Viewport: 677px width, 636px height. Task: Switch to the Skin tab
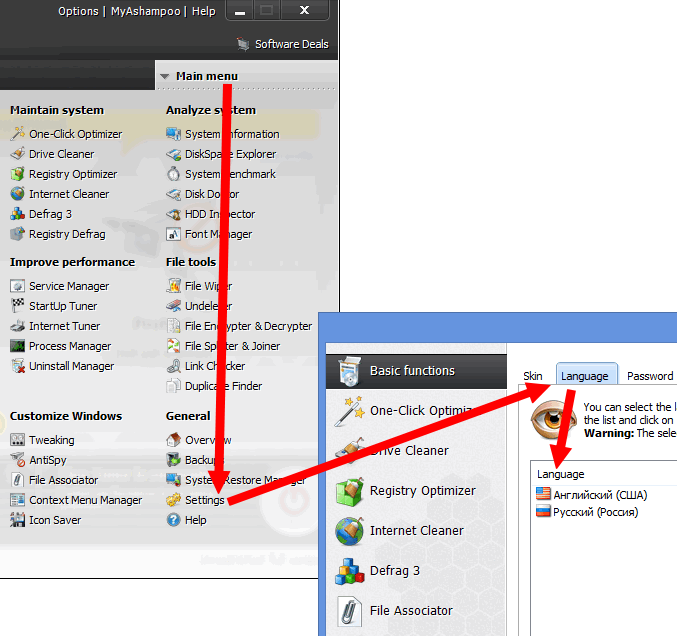pyautogui.click(x=533, y=376)
